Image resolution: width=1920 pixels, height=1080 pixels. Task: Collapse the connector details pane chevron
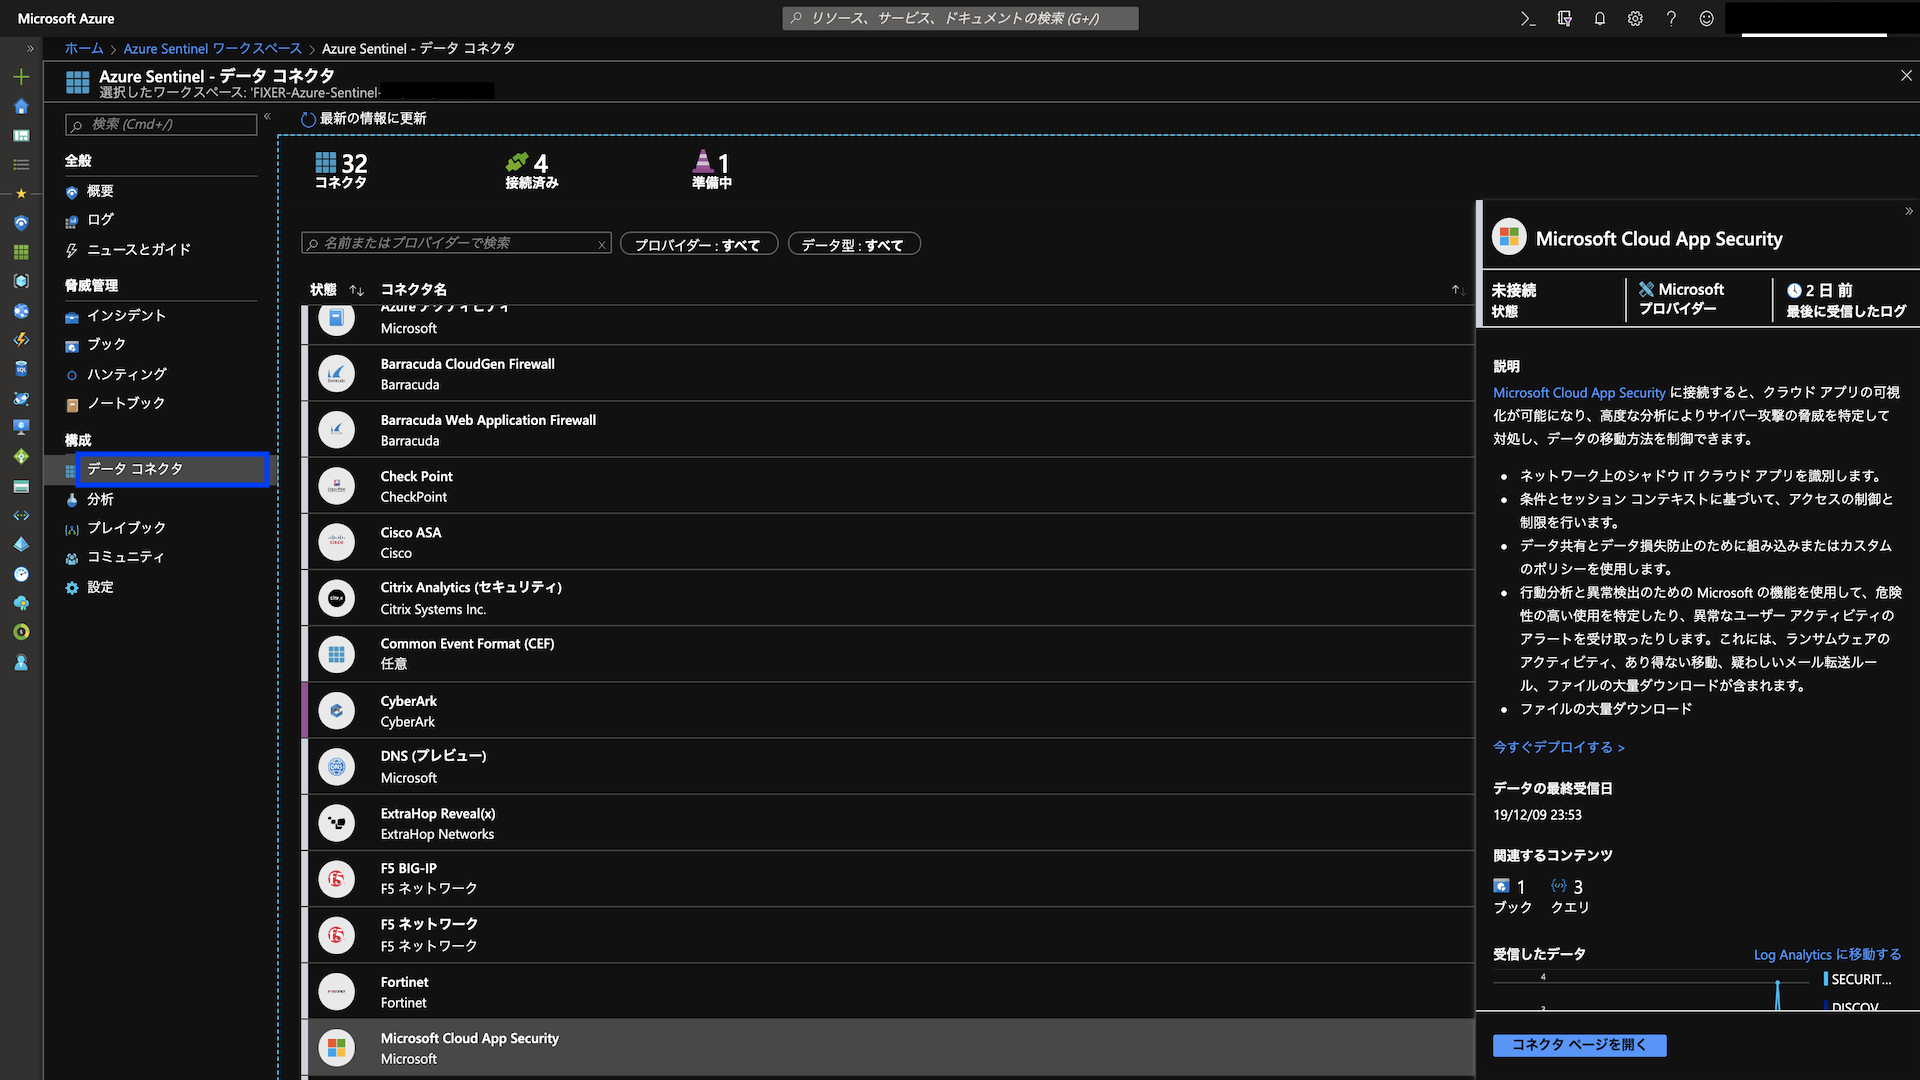click(x=1908, y=211)
